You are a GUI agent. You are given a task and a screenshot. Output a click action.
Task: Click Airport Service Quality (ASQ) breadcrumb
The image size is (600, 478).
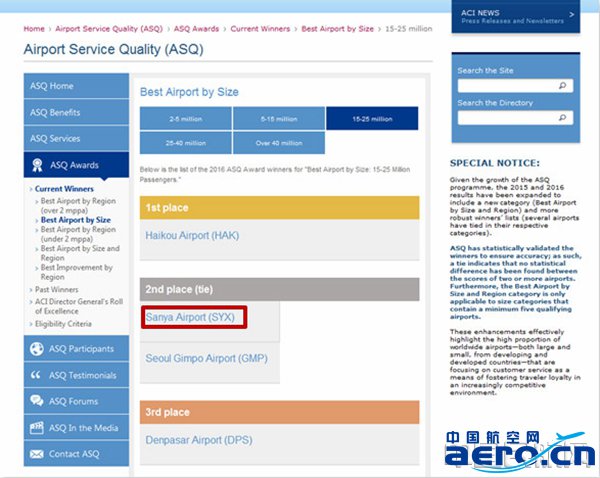click(109, 29)
